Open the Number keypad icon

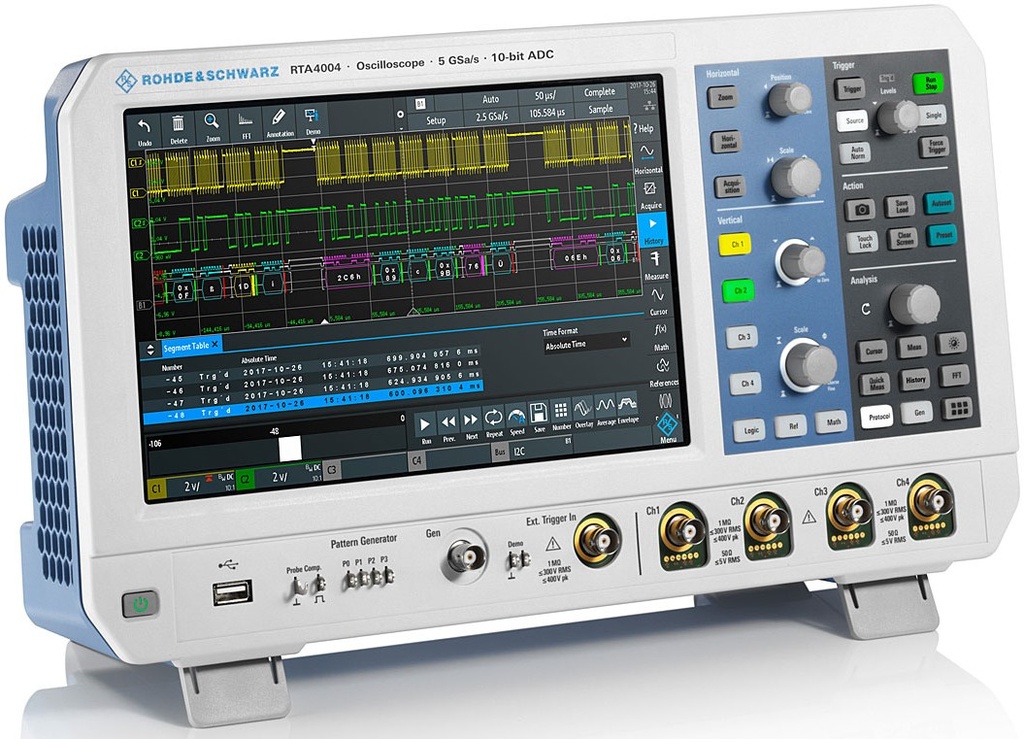tap(561, 415)
